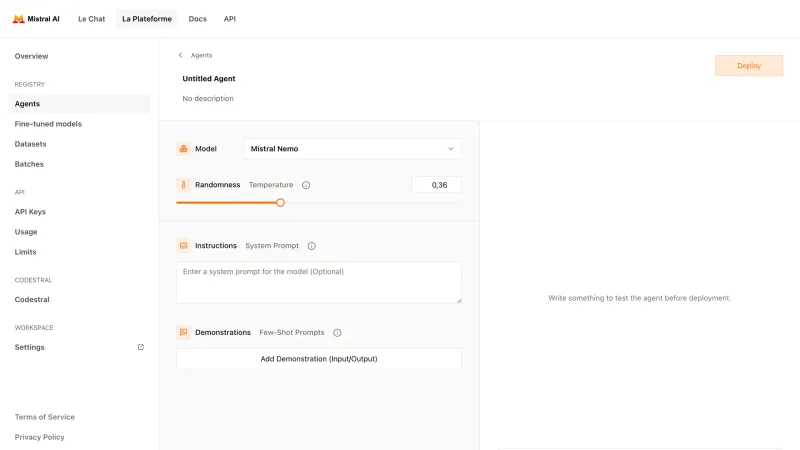800x450 pixels.
Task: Open Privacy Policy link
Action: pyautogui.click(x=39, y=437)
